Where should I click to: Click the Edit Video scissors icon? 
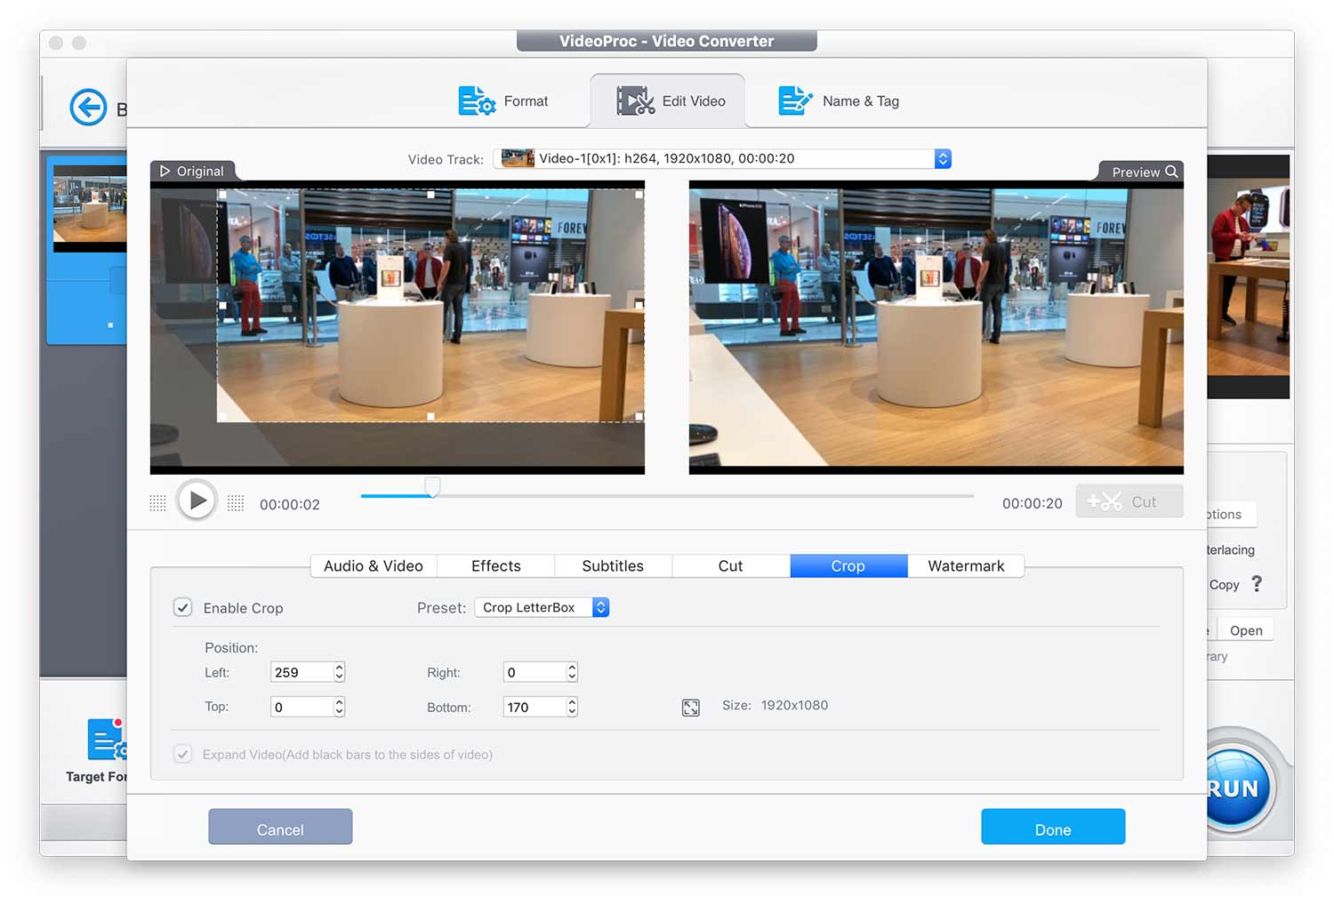click(635, 101)
